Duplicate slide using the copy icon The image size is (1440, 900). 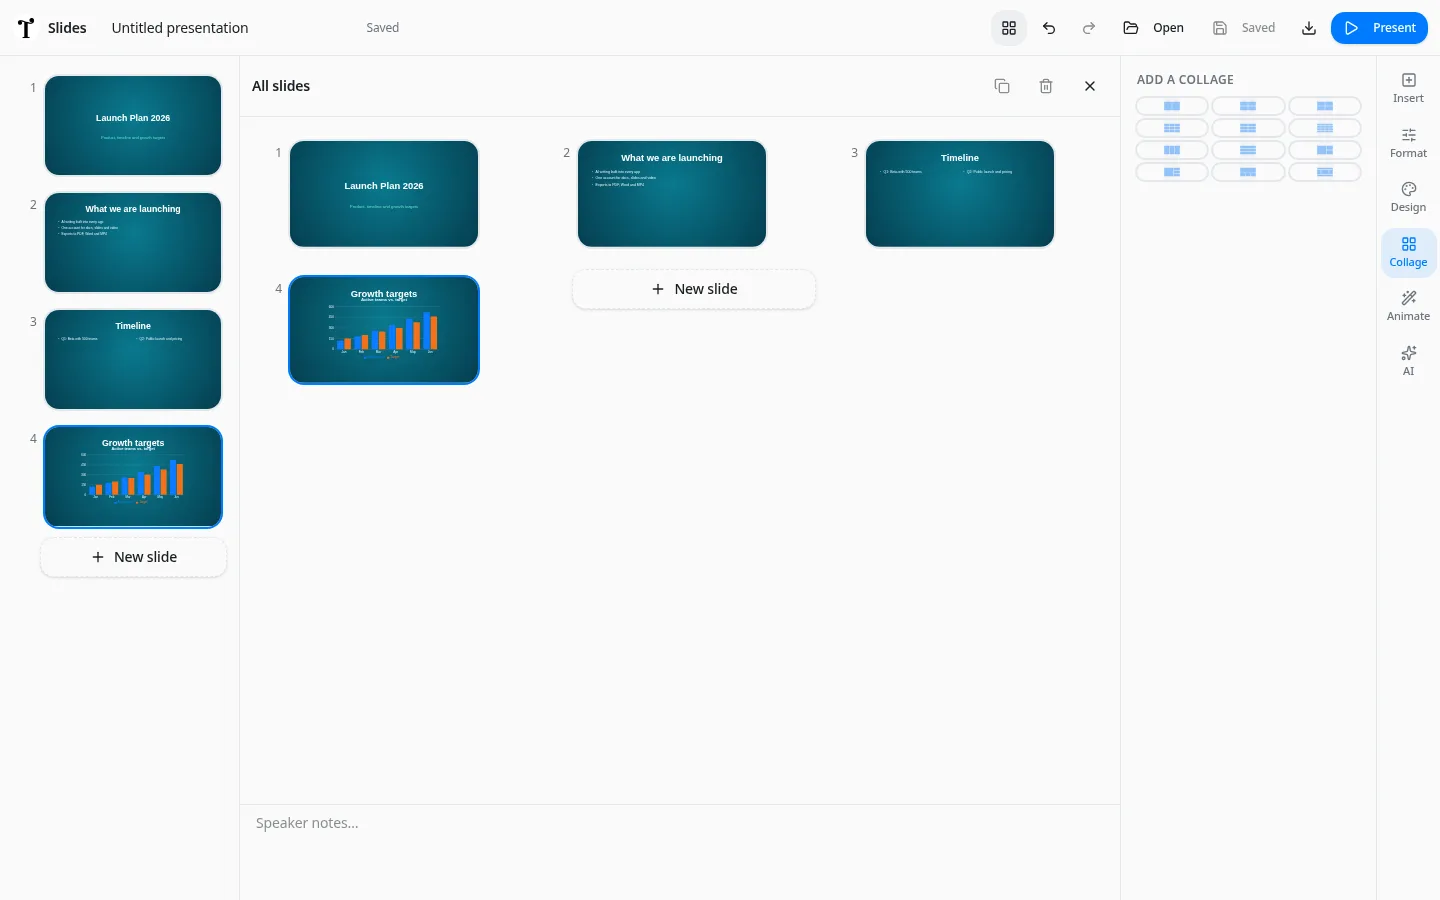[1002, 86]
